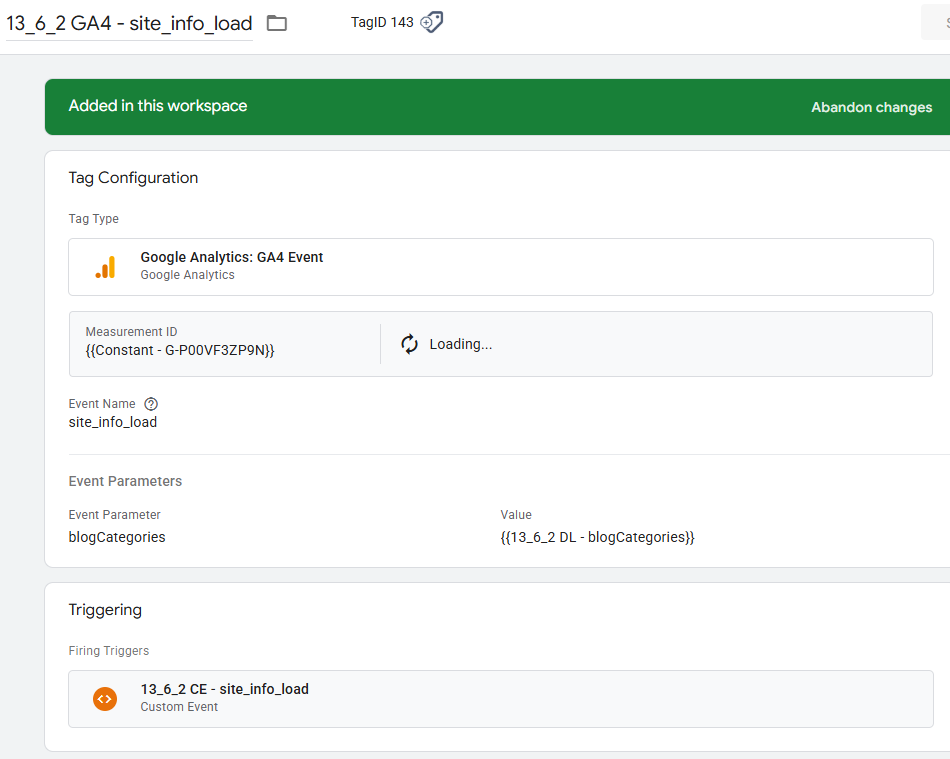The width and height of the screenshot is (950, 759).
Task: Click the circular Loading refresh icon
Action: point(409,344)
